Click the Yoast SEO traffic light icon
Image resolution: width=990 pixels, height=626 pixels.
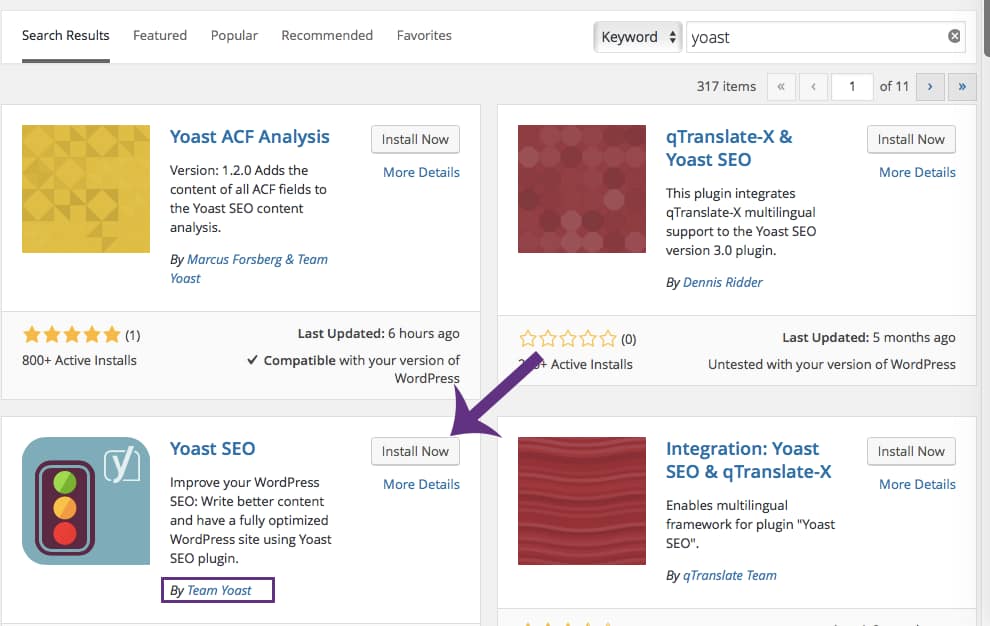[86, 501]
